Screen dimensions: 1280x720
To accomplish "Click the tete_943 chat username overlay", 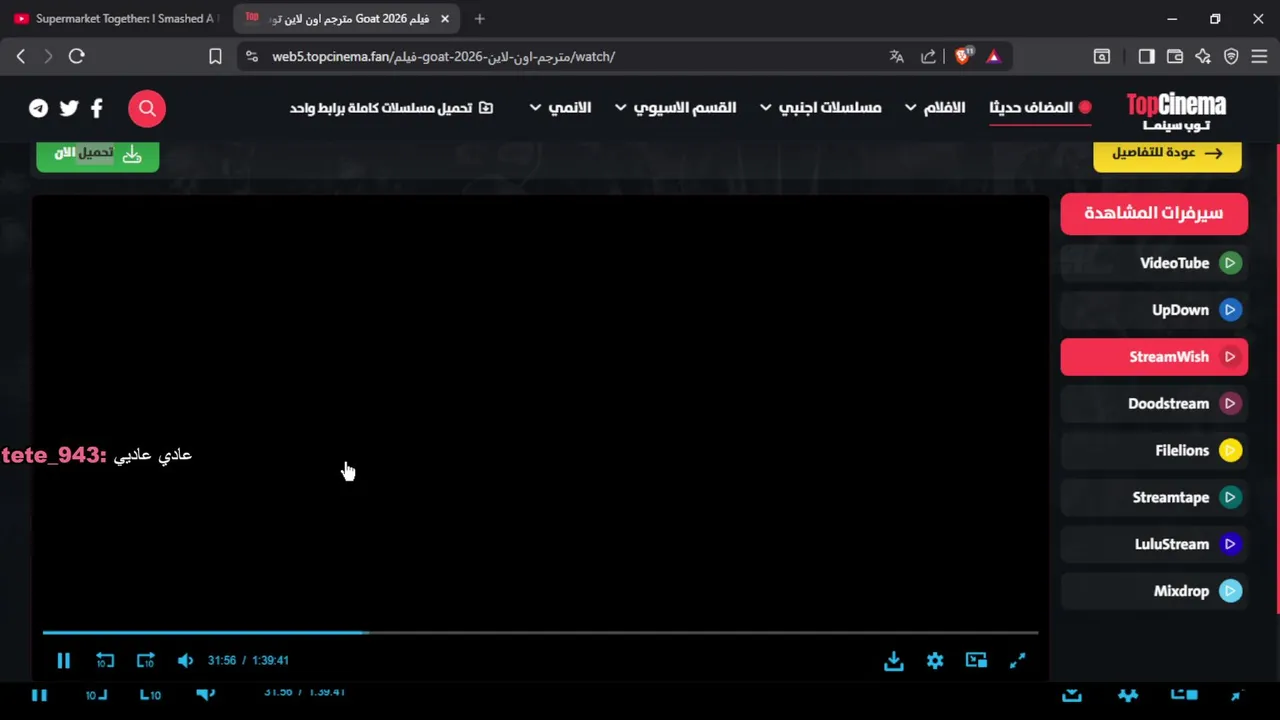I will 54,455.
